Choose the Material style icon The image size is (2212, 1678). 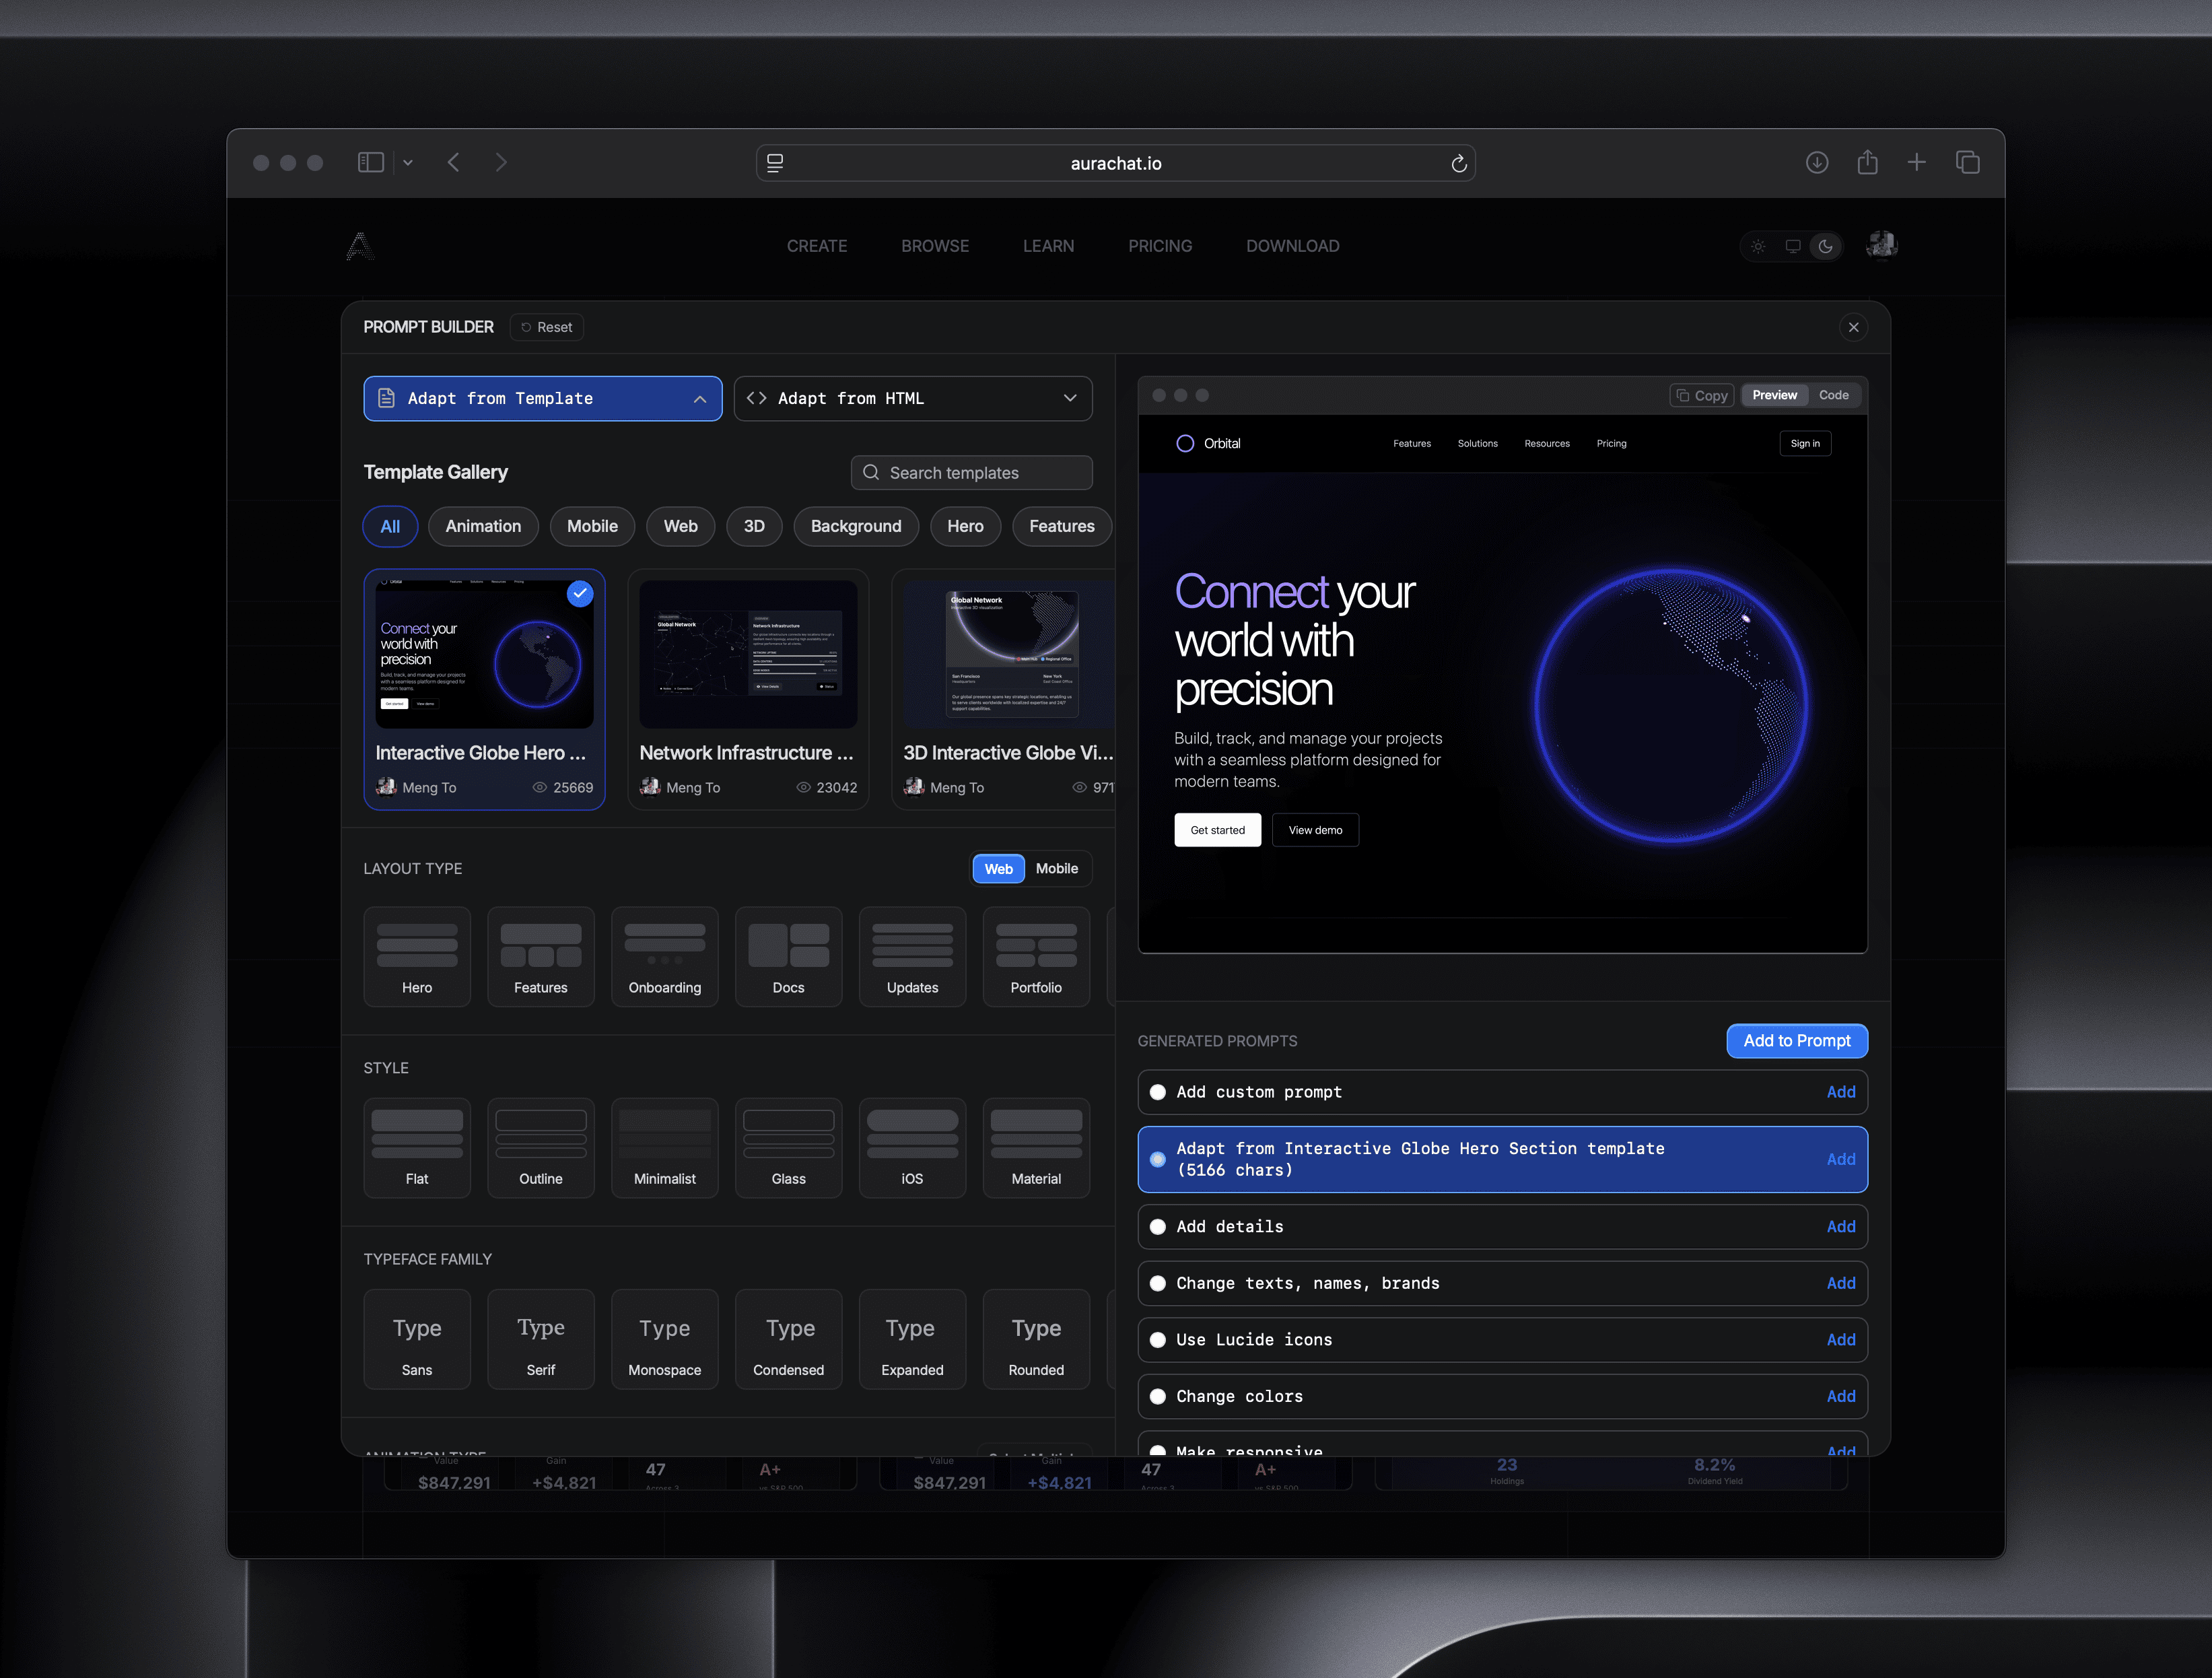[1036, 1148]
